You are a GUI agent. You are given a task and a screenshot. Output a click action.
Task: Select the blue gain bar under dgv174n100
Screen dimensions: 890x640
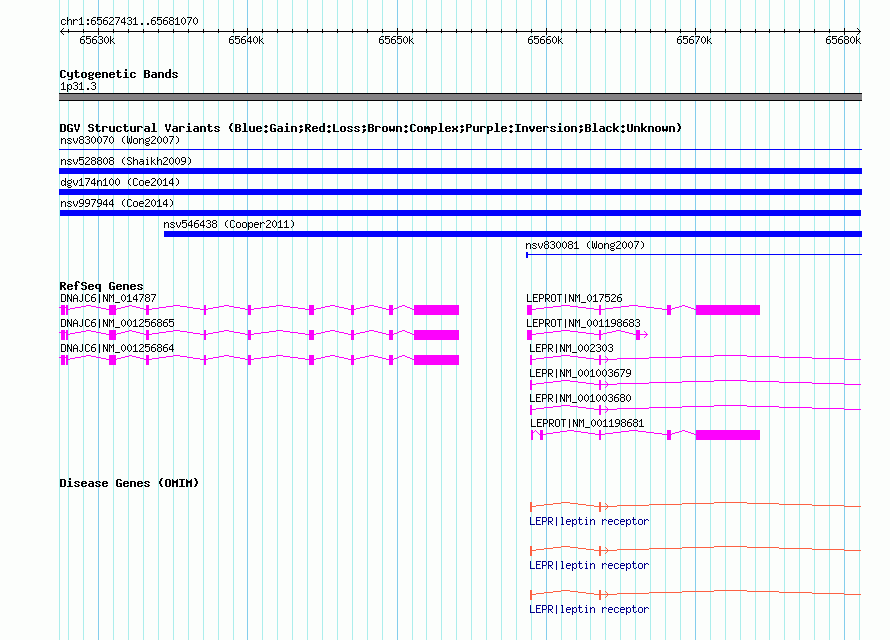click(460, 192)
